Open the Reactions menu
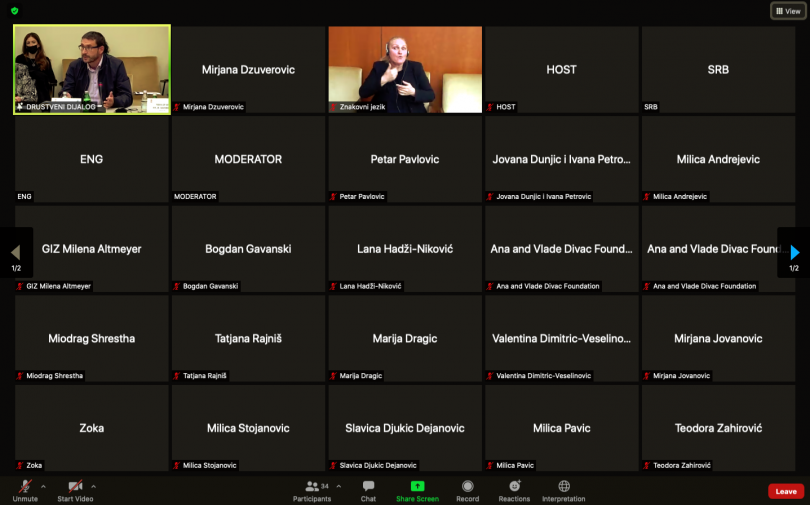 [x=514, y=489]
